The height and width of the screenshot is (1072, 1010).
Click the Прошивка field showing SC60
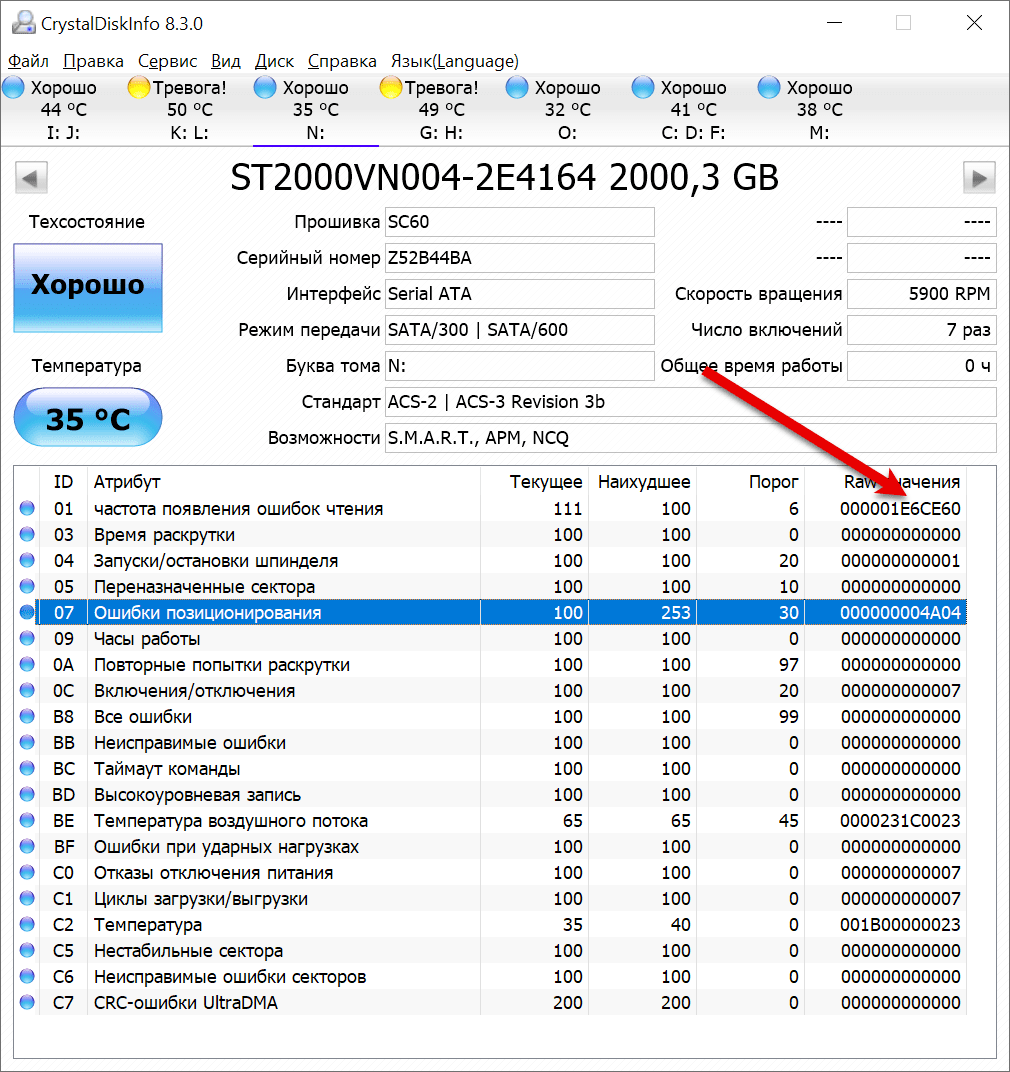point(519,222)
